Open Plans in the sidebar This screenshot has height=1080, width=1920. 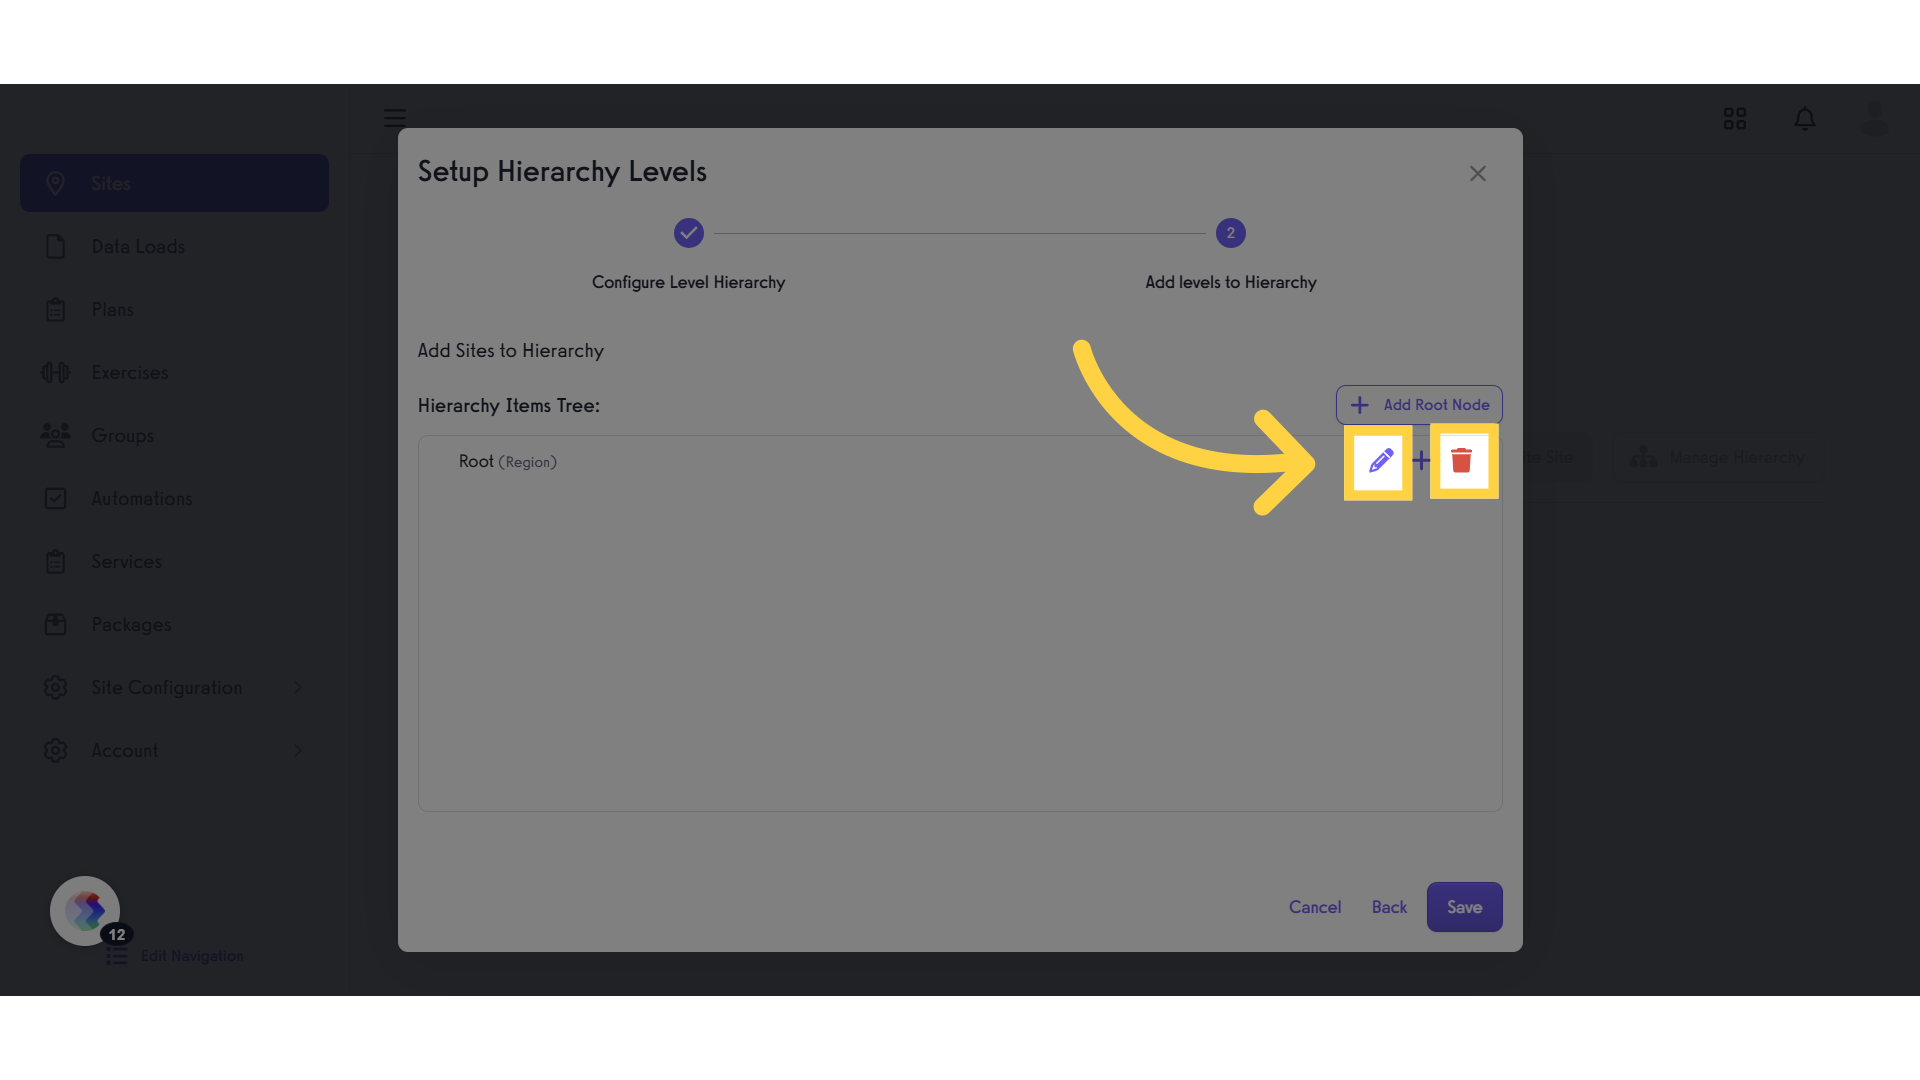(x=174, y=309)
